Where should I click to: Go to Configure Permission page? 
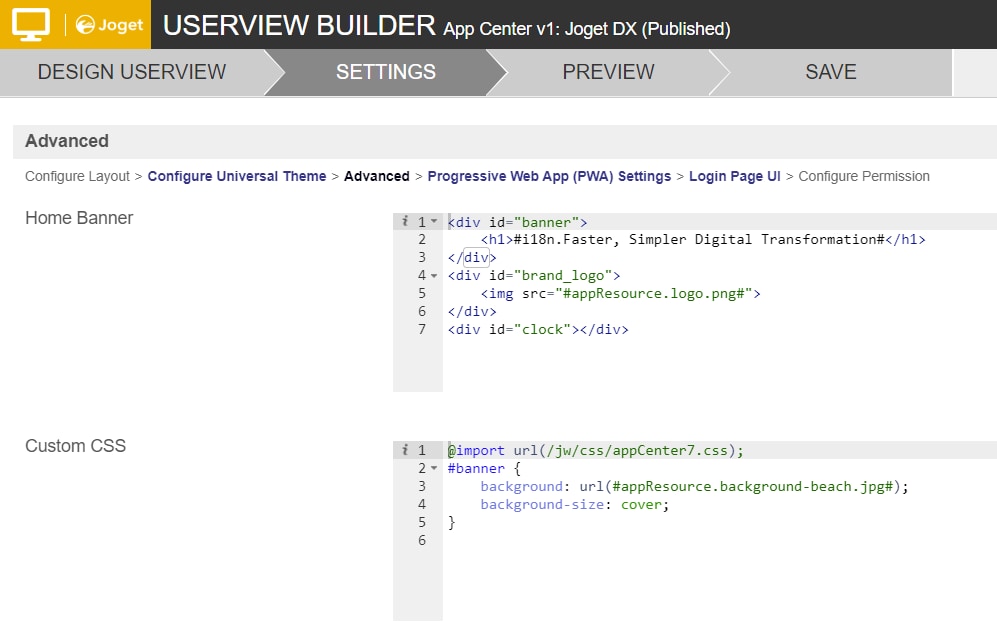click(x=863, y=176)
